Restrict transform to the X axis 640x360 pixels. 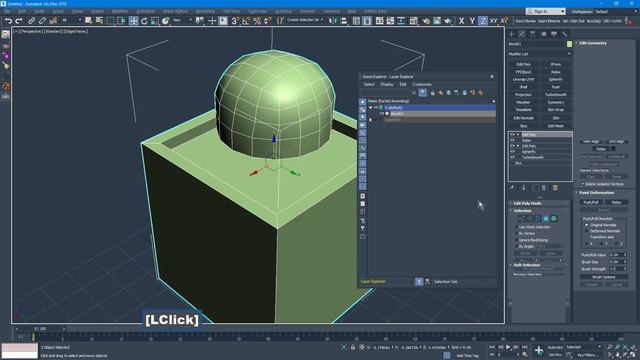pos(461,20)
